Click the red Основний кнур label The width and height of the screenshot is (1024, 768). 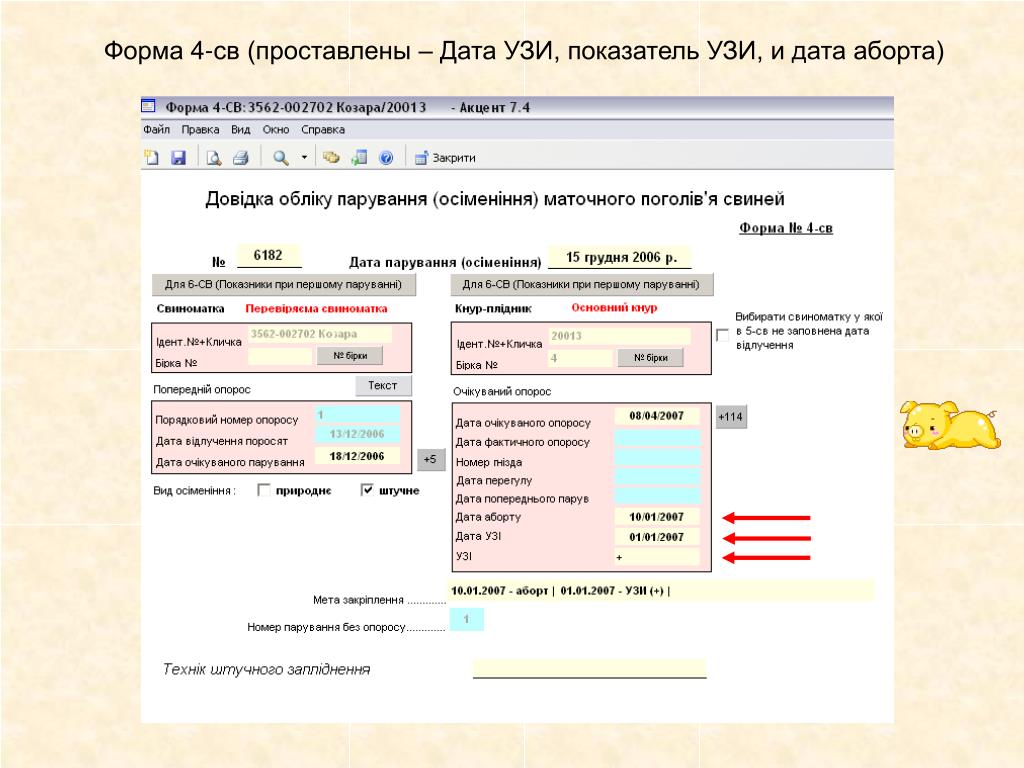[x=615, y=308]
